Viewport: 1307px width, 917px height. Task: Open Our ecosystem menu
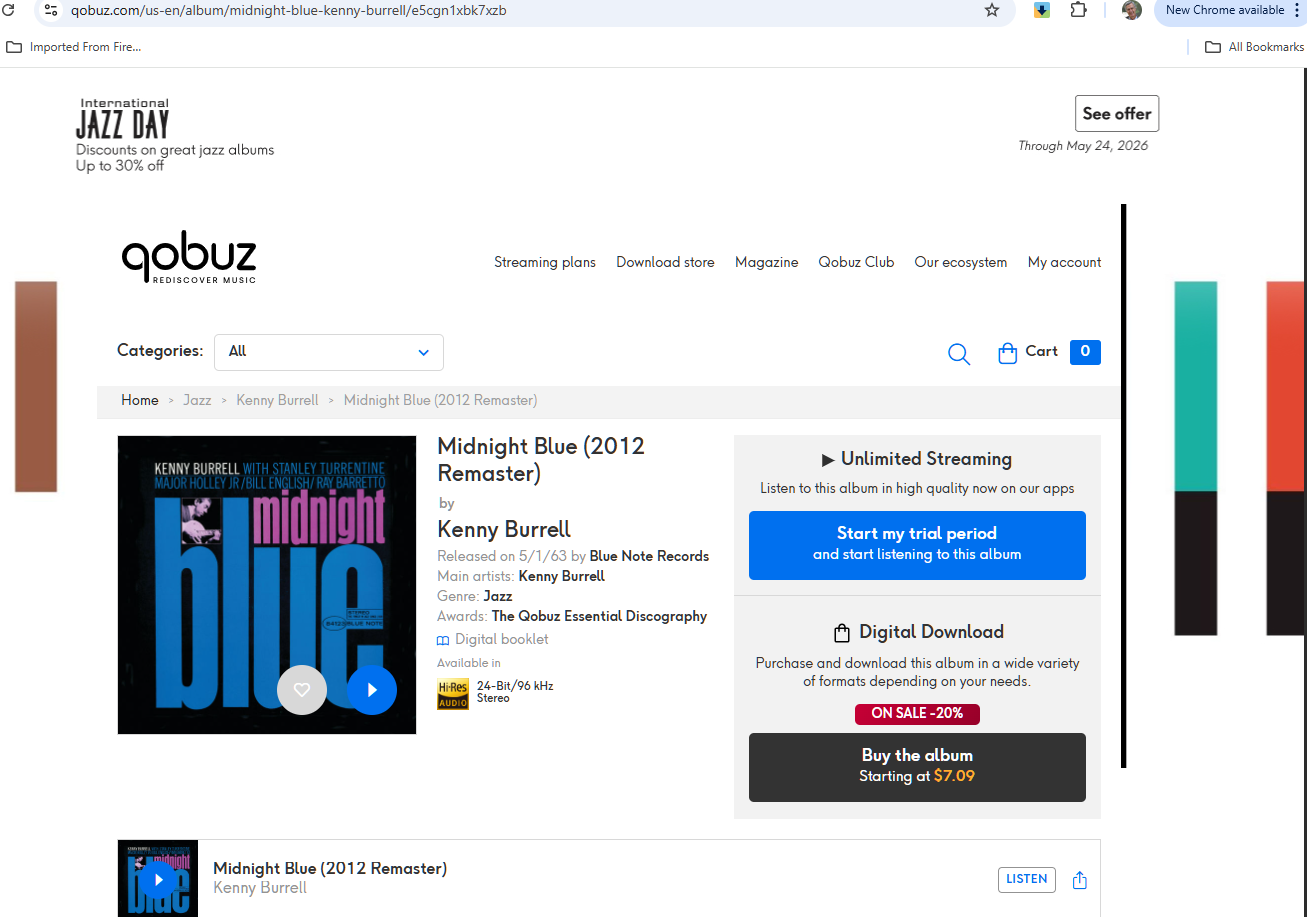click(x=961, y=263)
